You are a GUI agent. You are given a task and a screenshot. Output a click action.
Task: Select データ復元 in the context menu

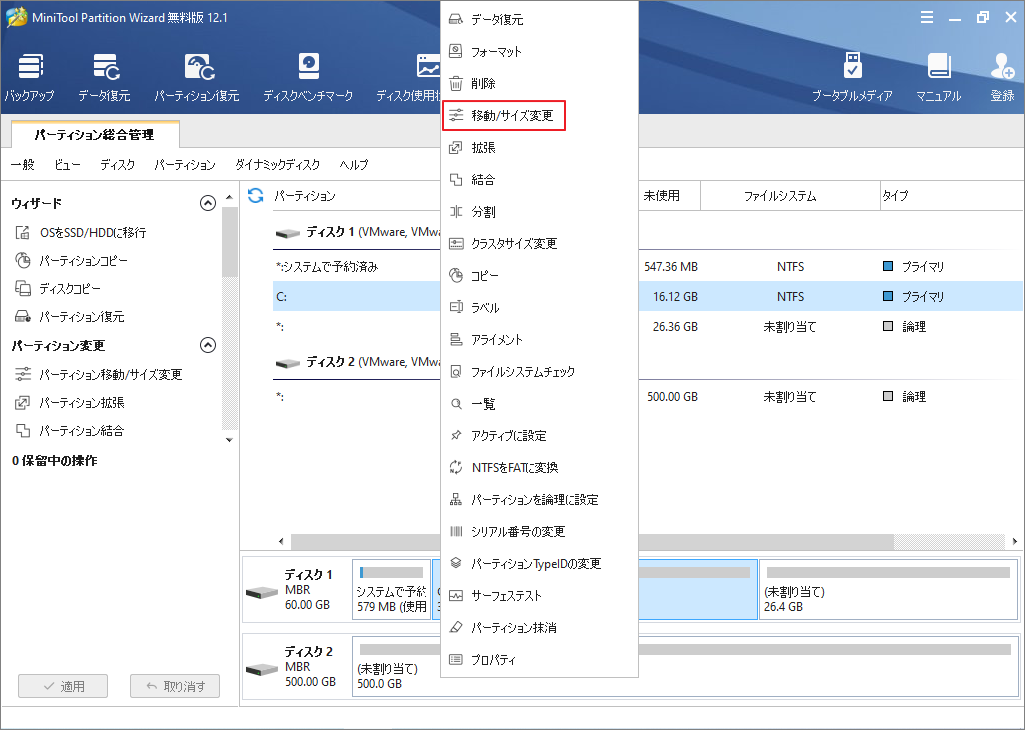pyautogui.click(x=539, y=20)
